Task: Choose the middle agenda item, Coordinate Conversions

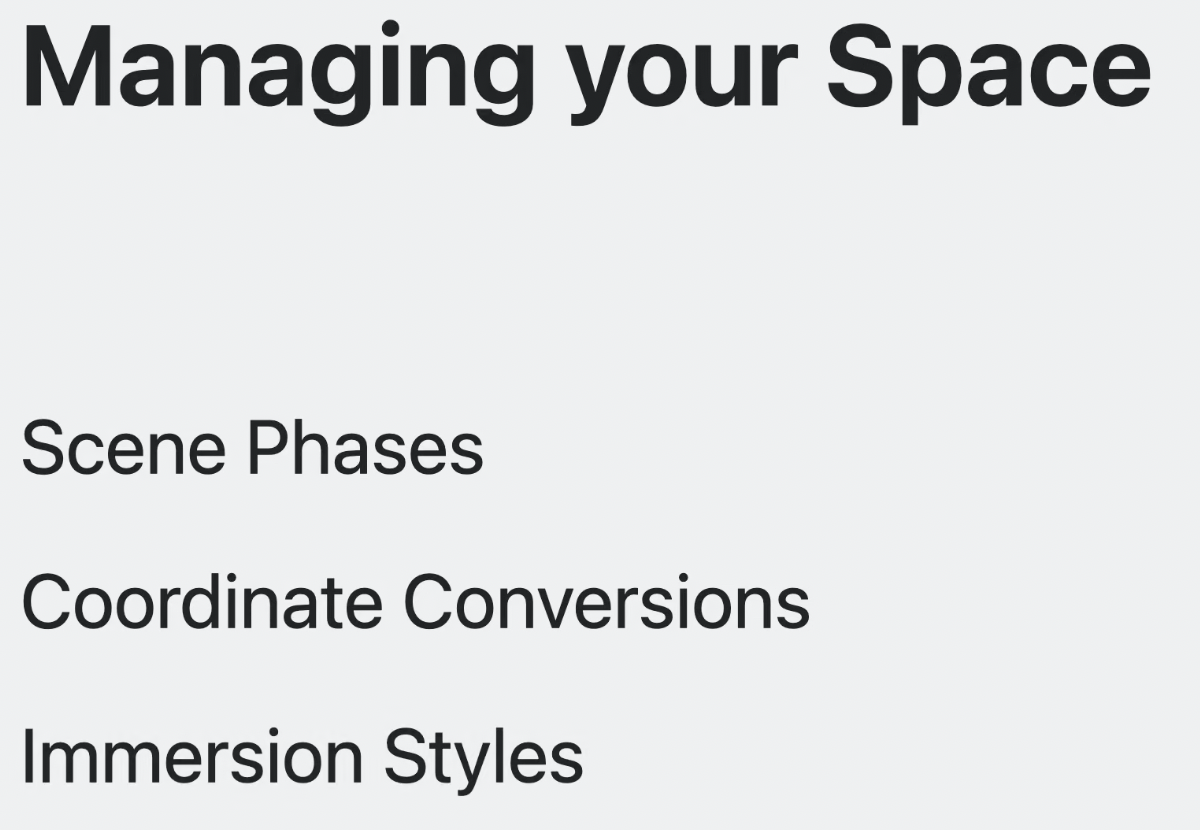Action: (416, 602)
